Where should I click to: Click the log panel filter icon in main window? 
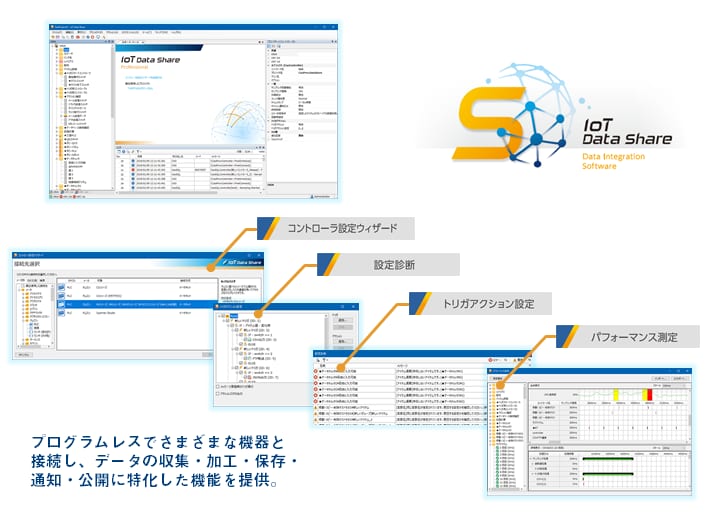[x=138, y=152]
